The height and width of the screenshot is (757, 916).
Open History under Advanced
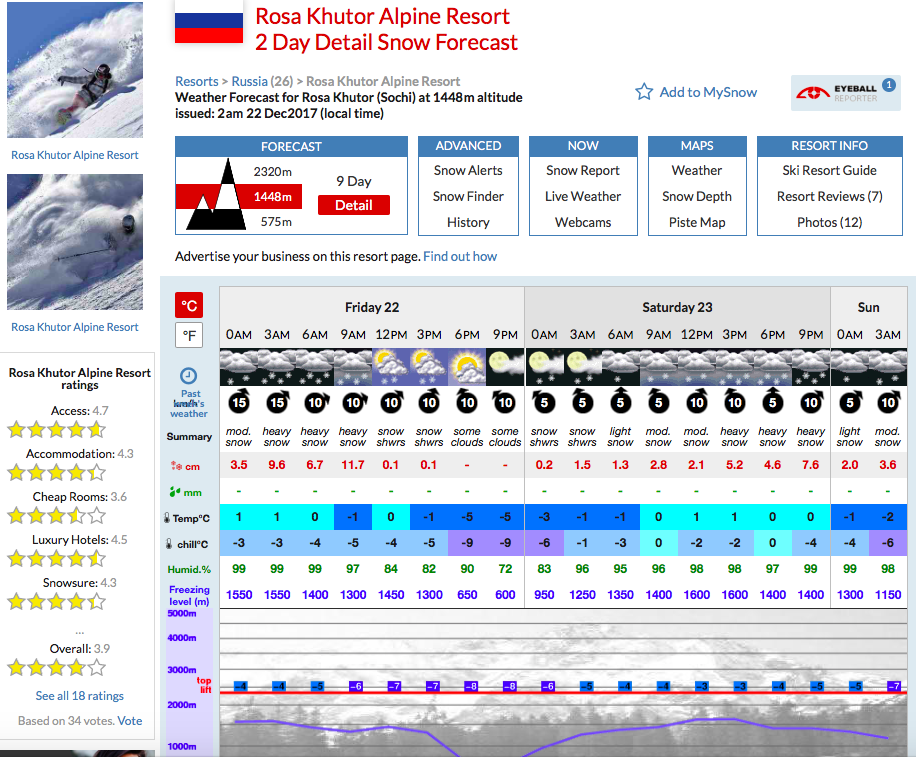click(x=468, y=223)
